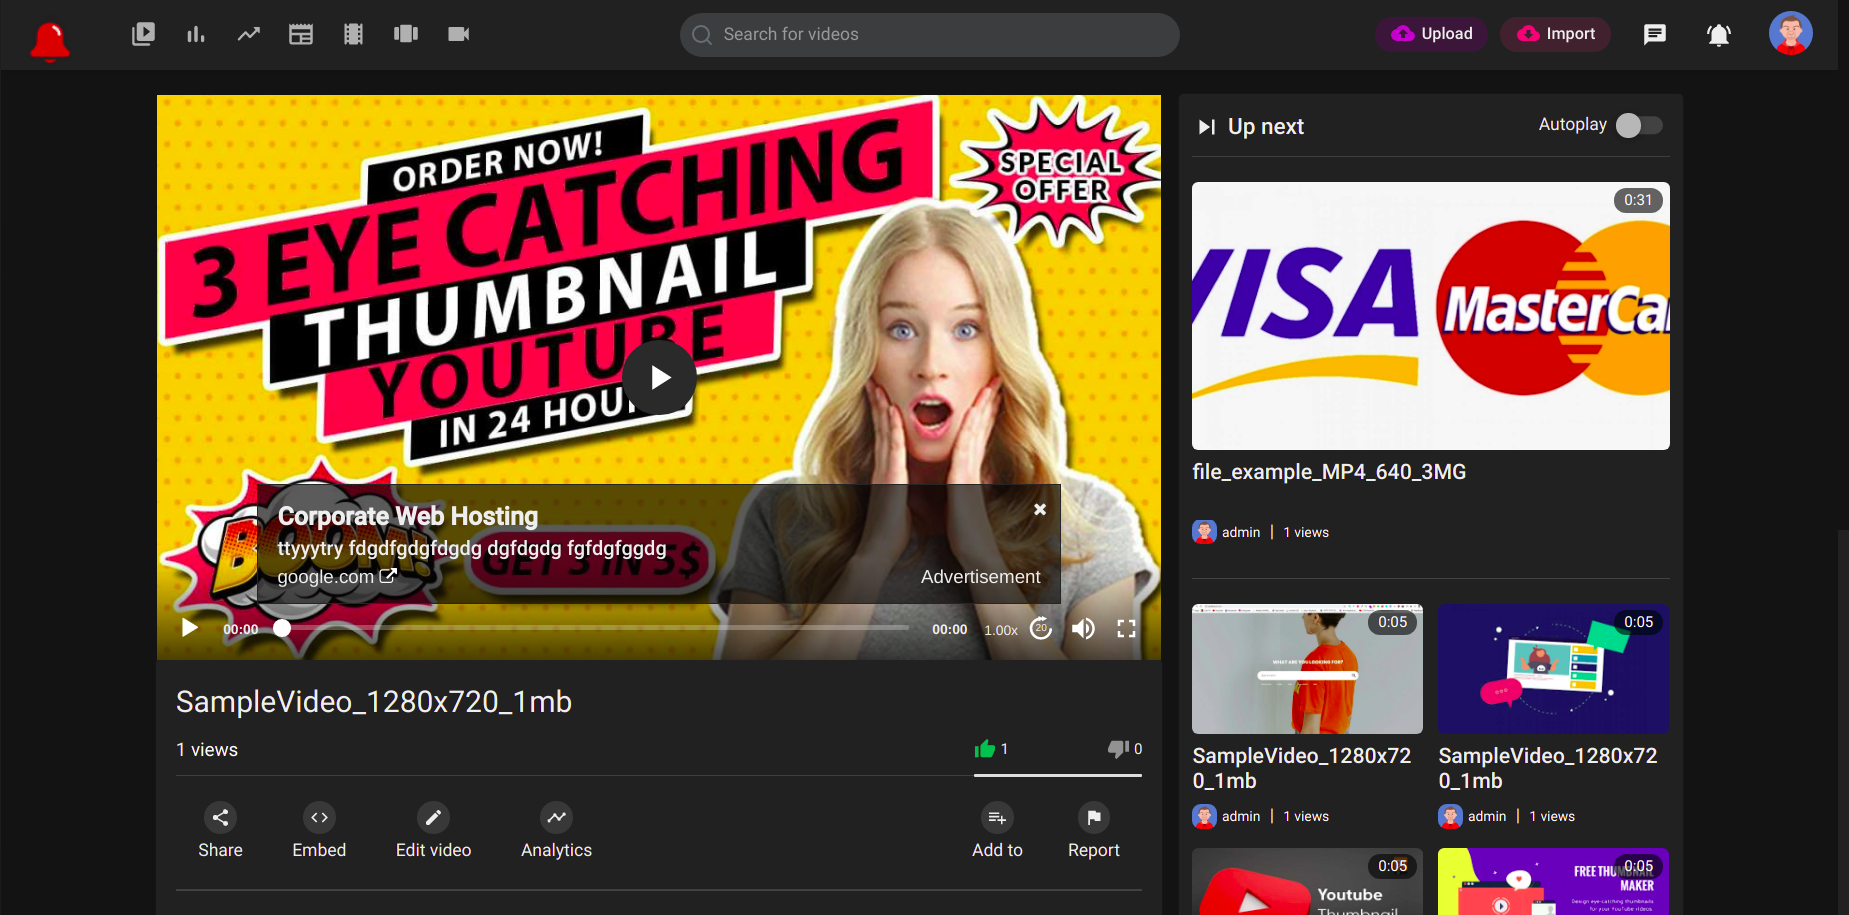Click the 20-second skip icon

coord(1041,628)
